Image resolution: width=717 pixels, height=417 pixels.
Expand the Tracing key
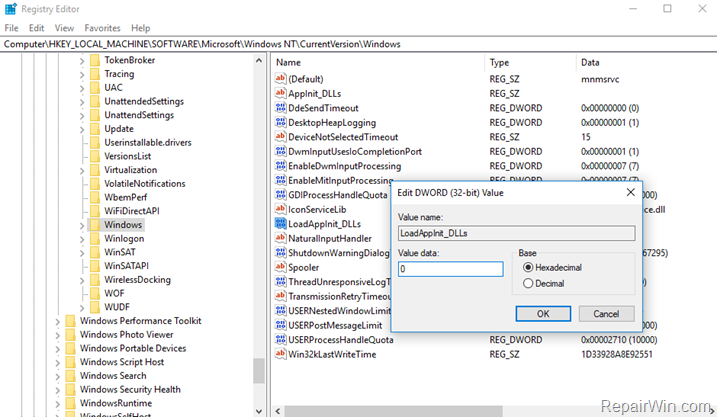82,74
